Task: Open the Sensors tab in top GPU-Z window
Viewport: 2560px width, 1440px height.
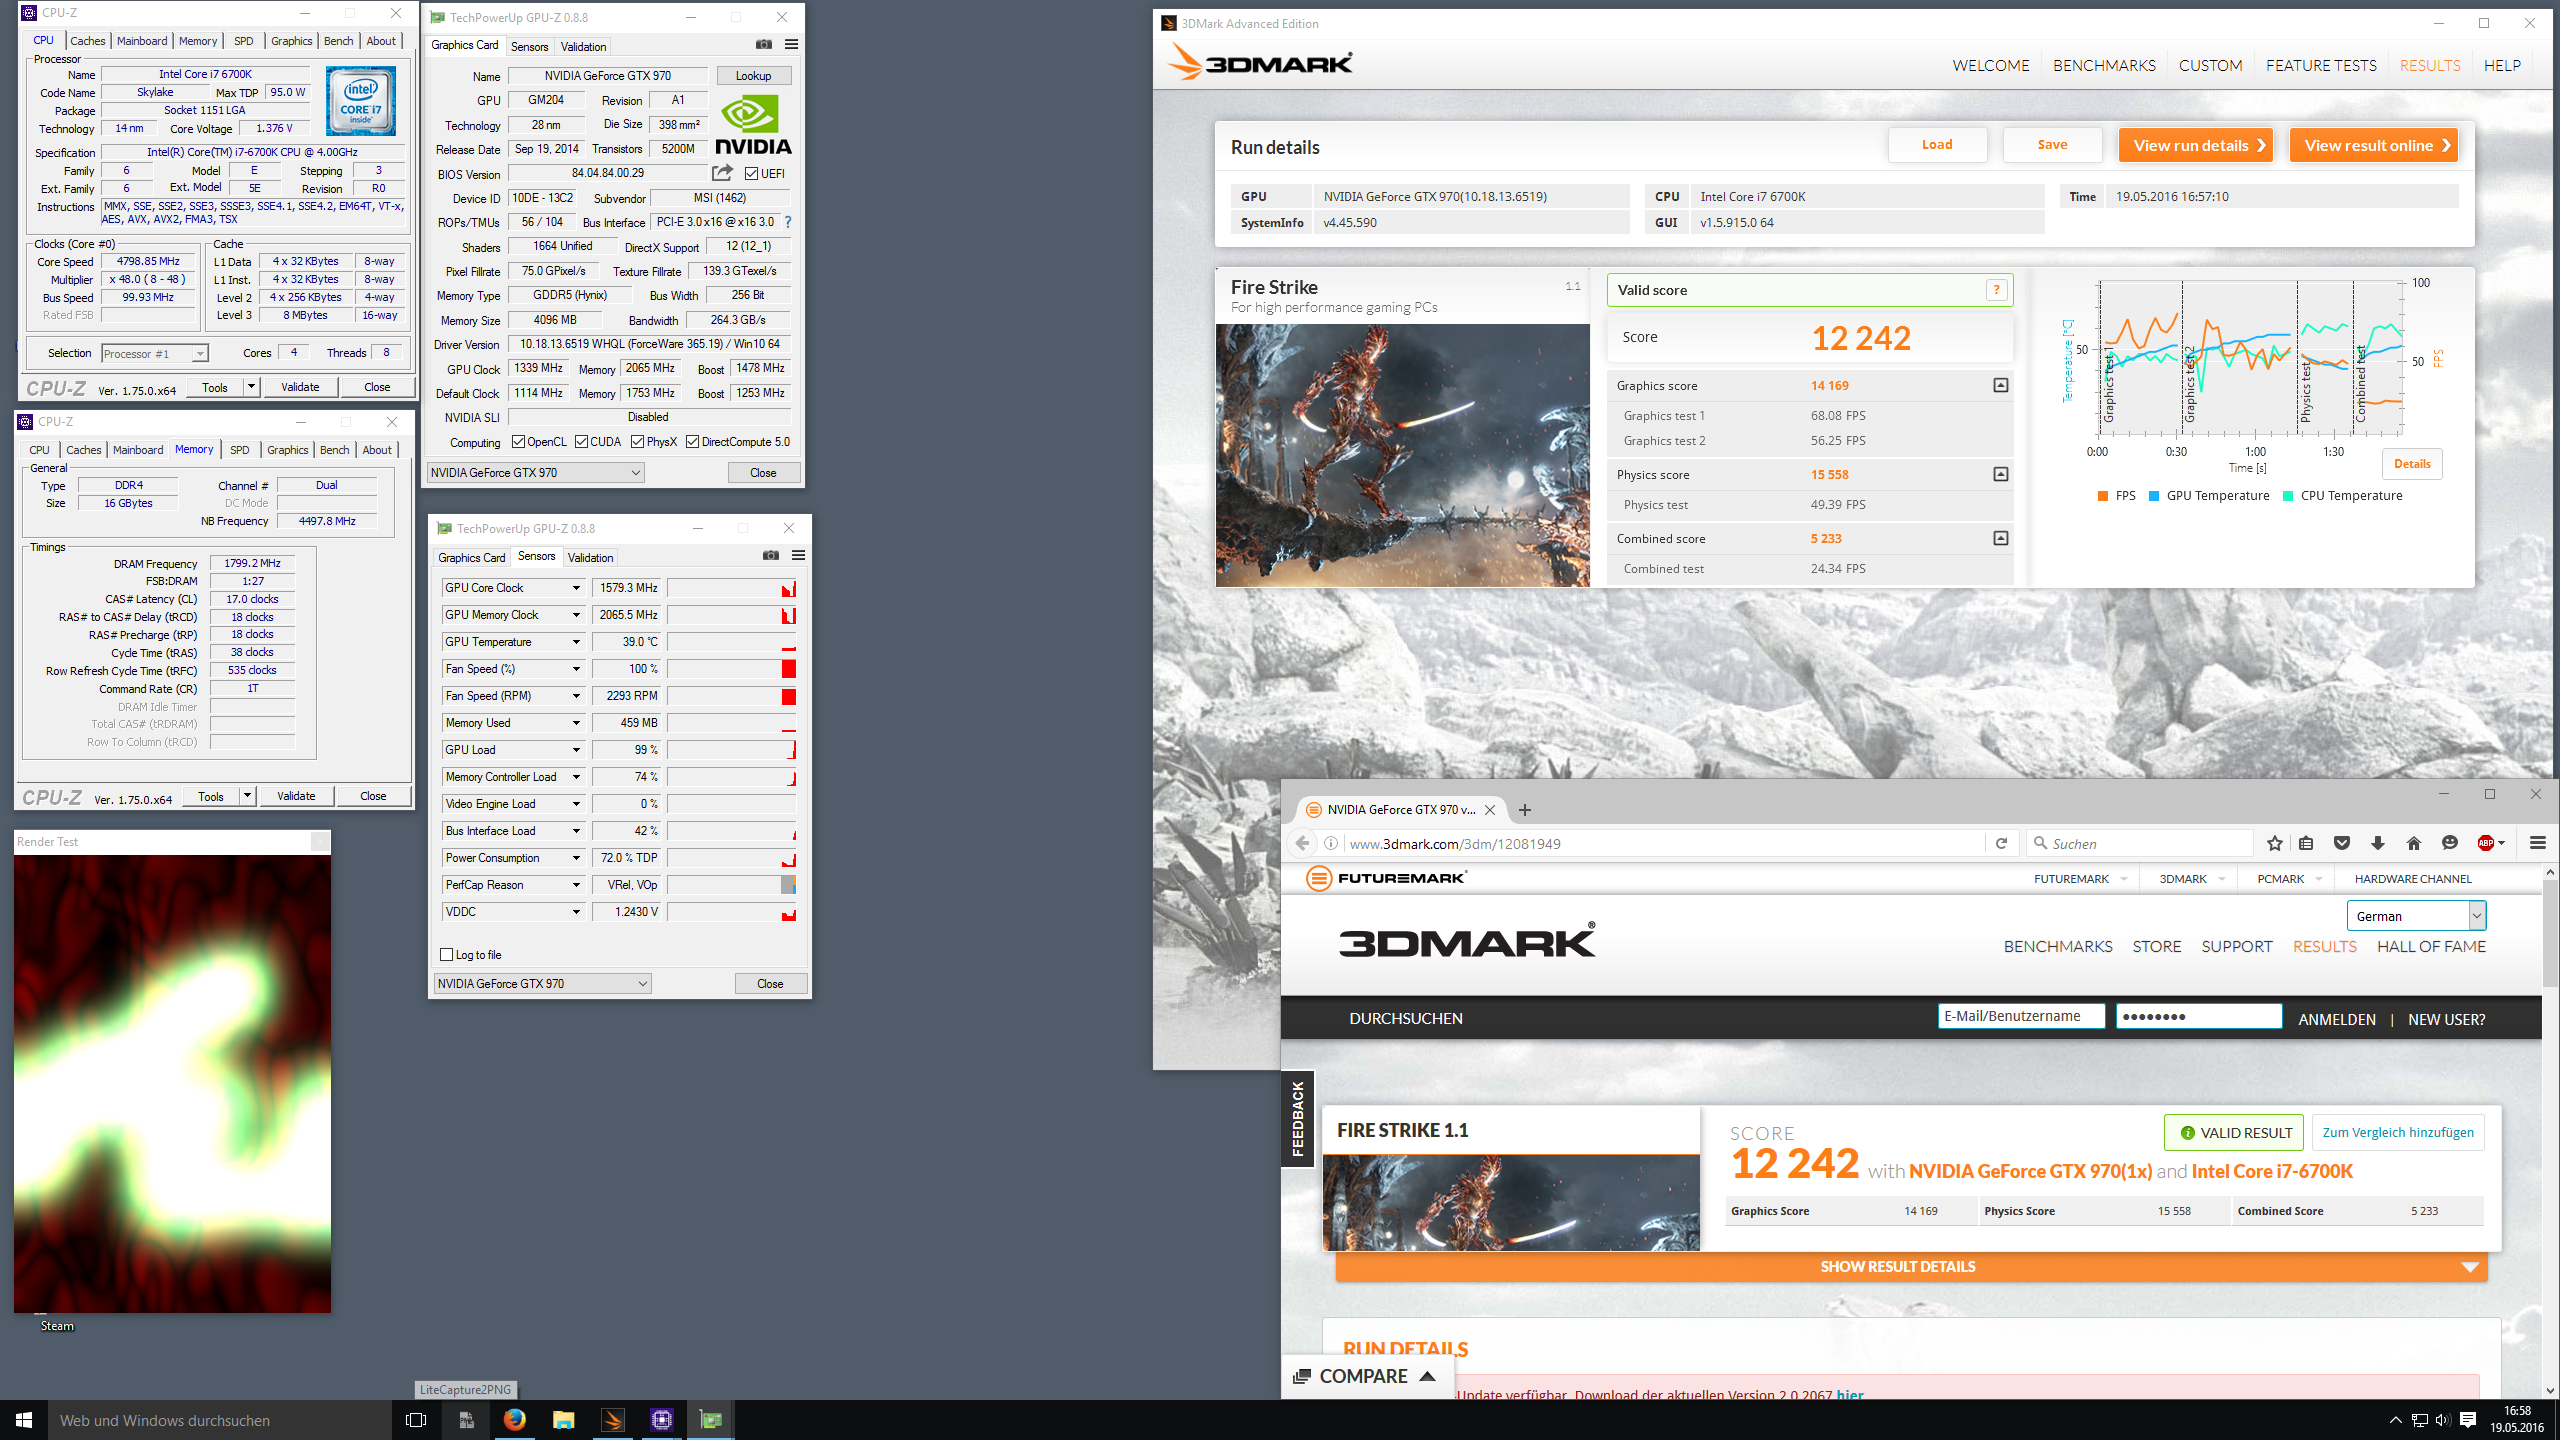Action: coord(529,47)
